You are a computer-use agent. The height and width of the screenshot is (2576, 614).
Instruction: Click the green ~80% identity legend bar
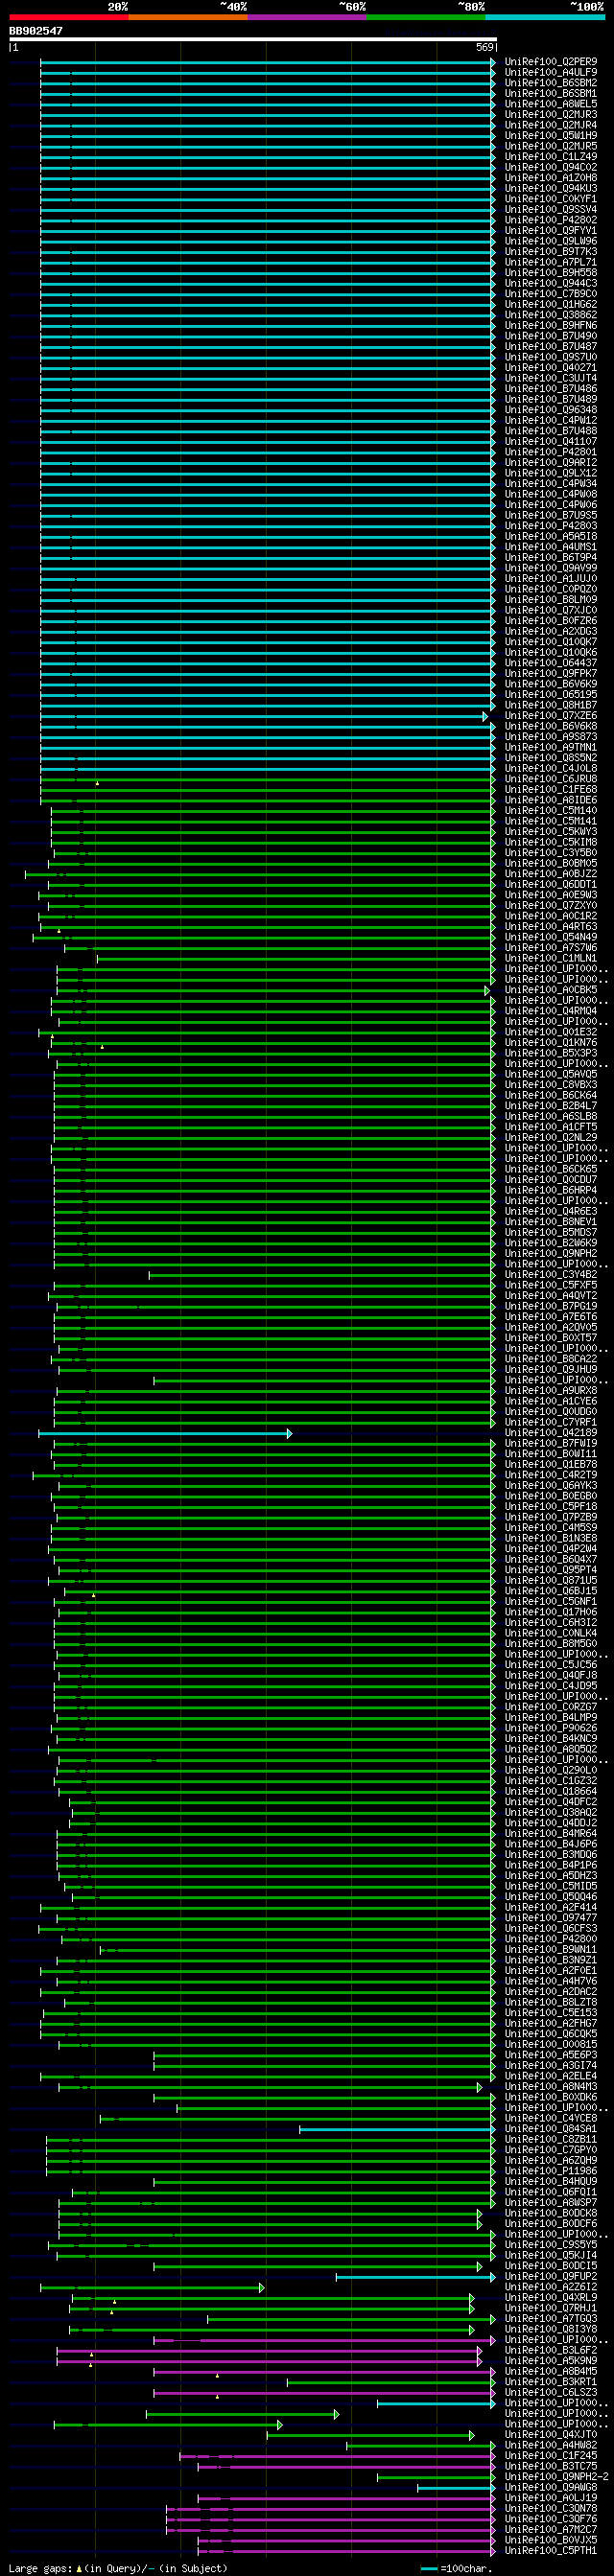pos(426,17)
